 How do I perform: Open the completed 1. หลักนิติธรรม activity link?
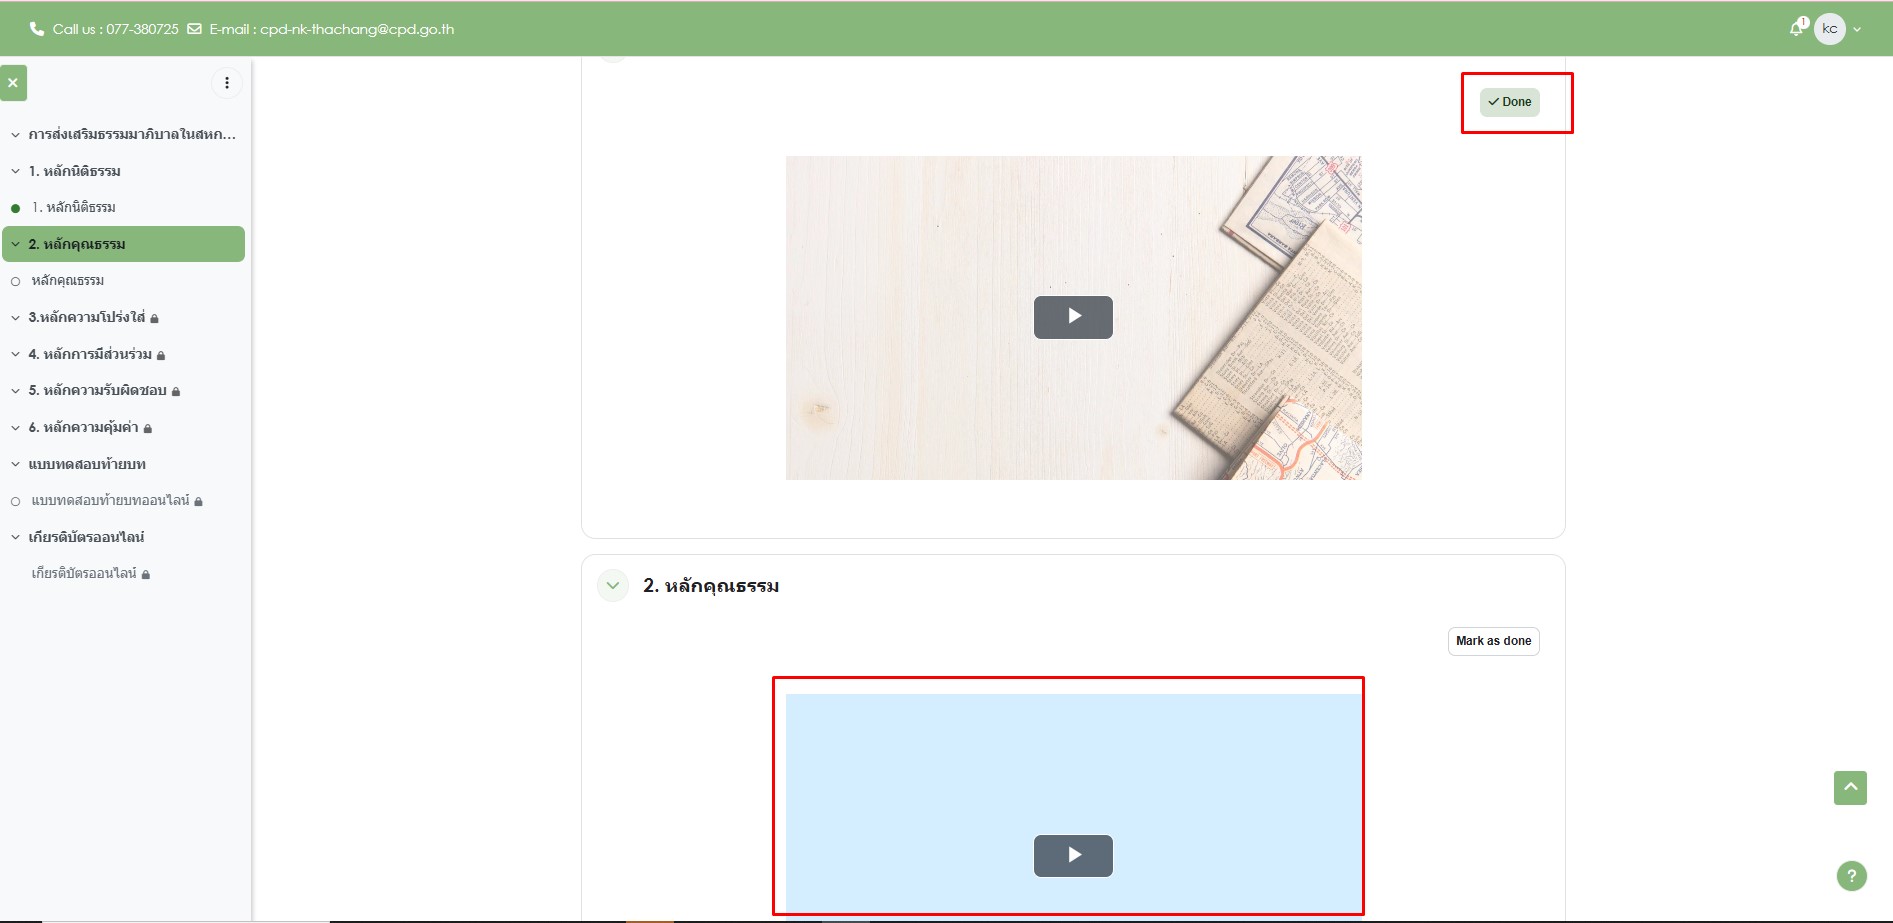[74, 208]
